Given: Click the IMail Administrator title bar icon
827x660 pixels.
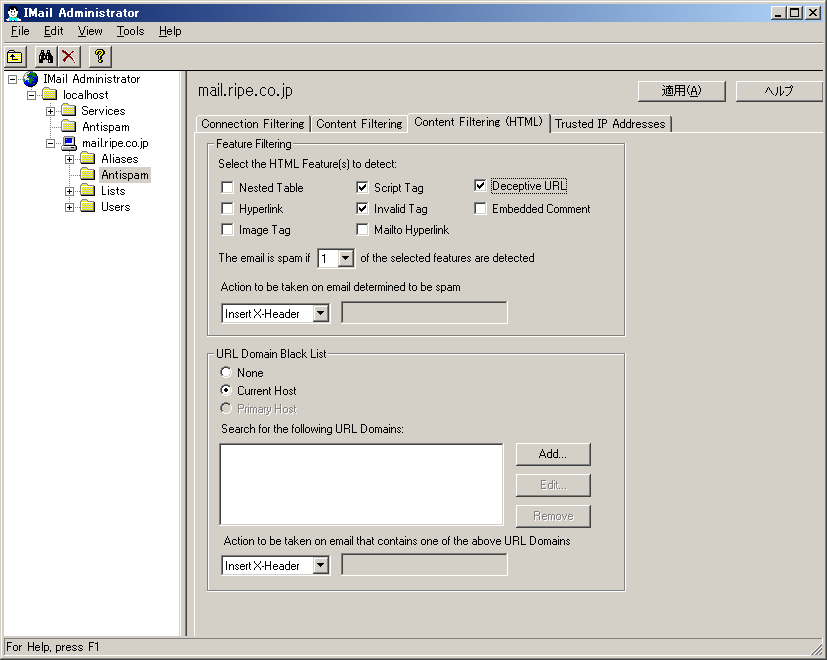Looking at the screenshot, I should tap(13, 13).
